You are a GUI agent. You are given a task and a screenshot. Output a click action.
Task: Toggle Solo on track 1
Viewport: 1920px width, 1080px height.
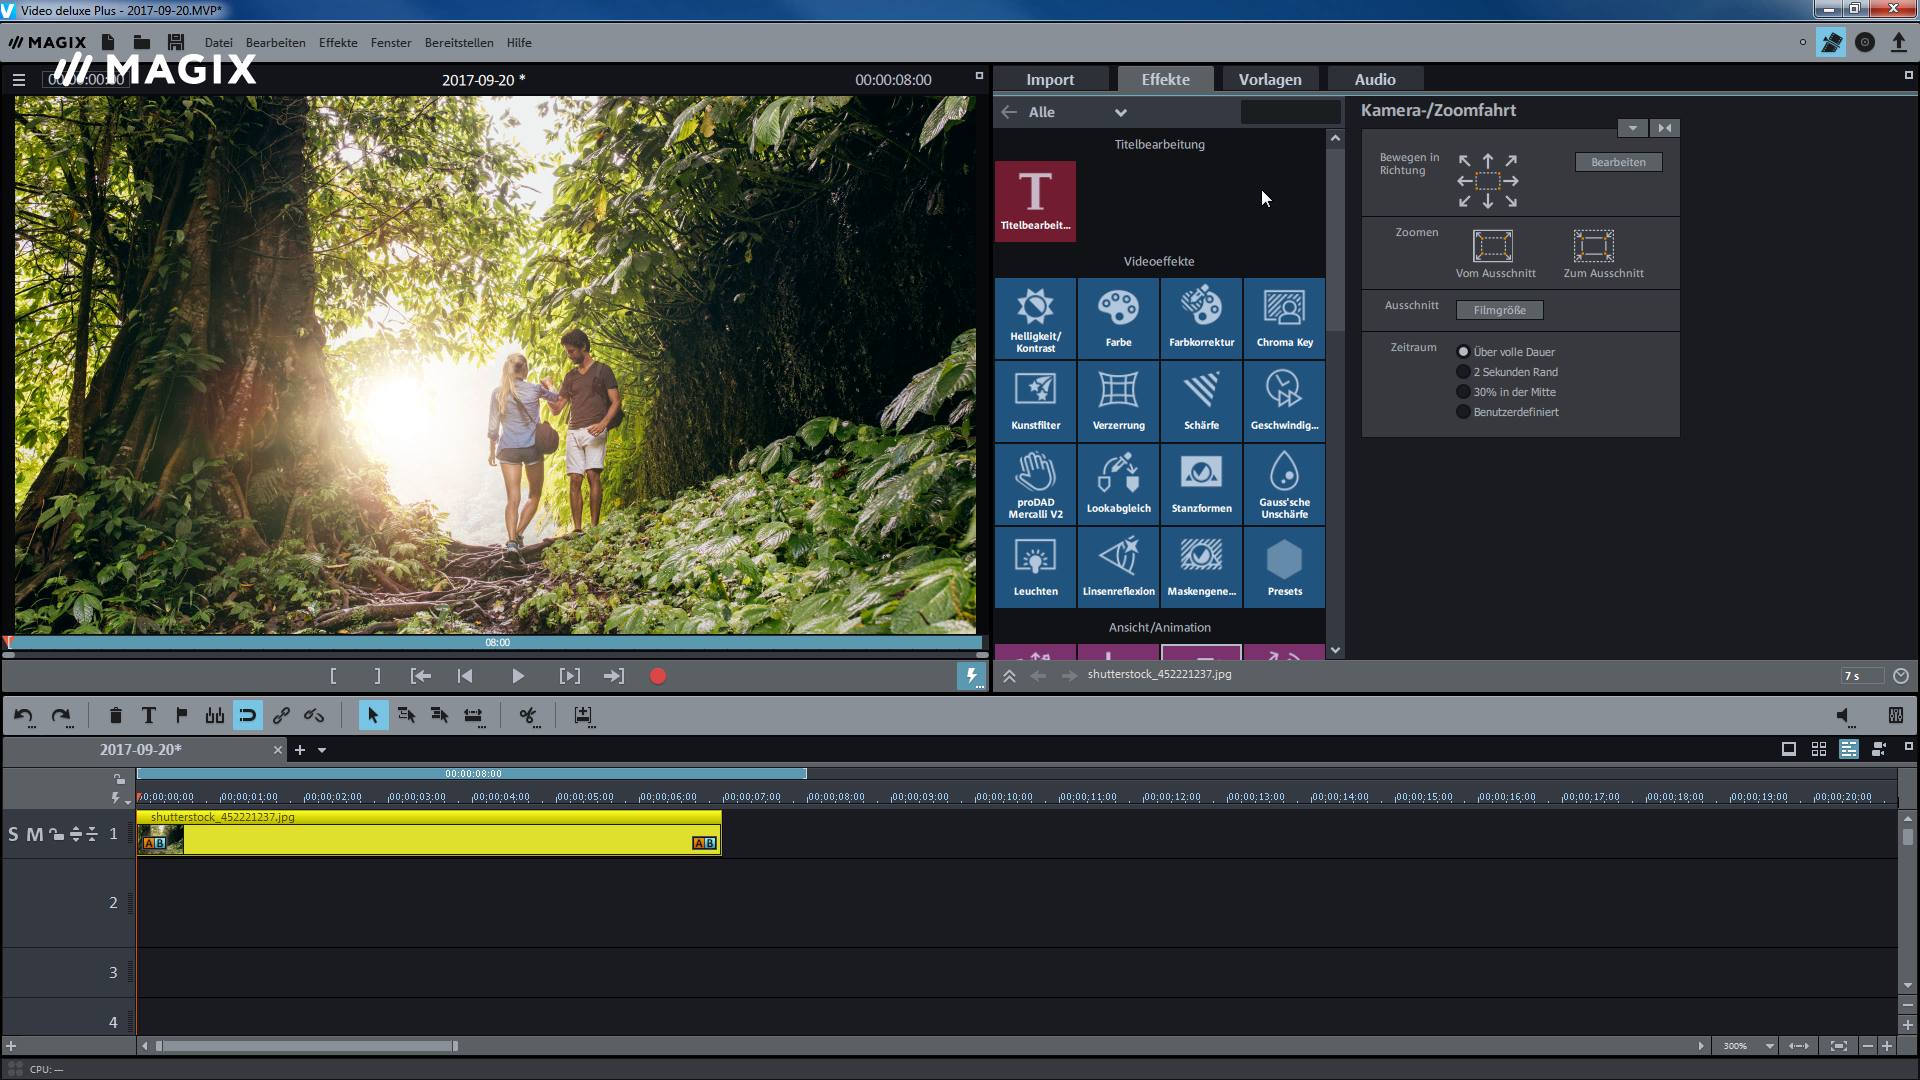coord(13,834)
